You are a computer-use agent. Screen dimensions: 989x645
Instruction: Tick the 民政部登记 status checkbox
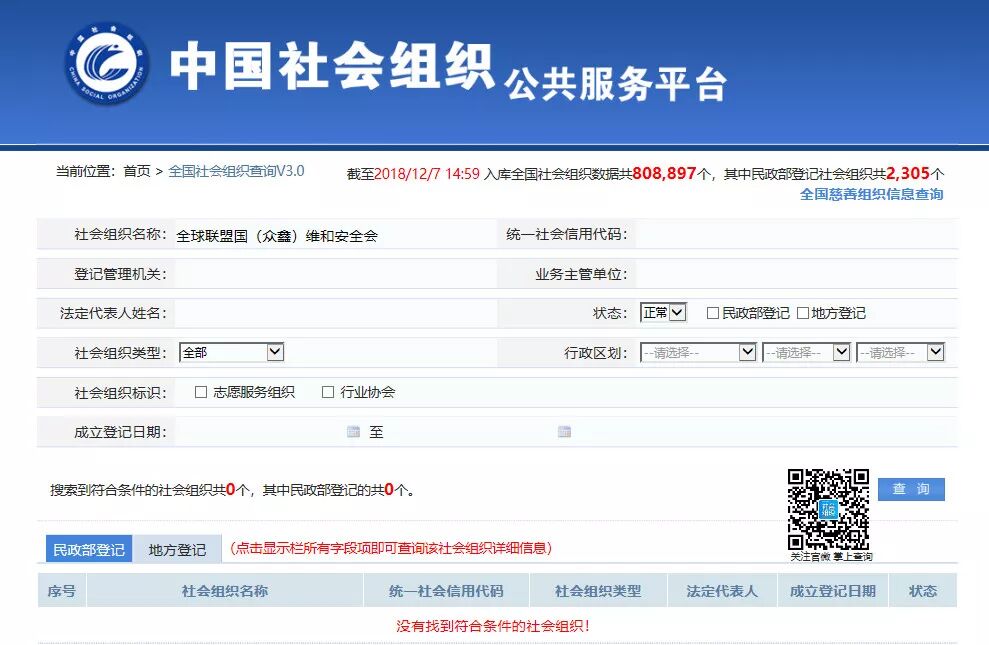713,313
